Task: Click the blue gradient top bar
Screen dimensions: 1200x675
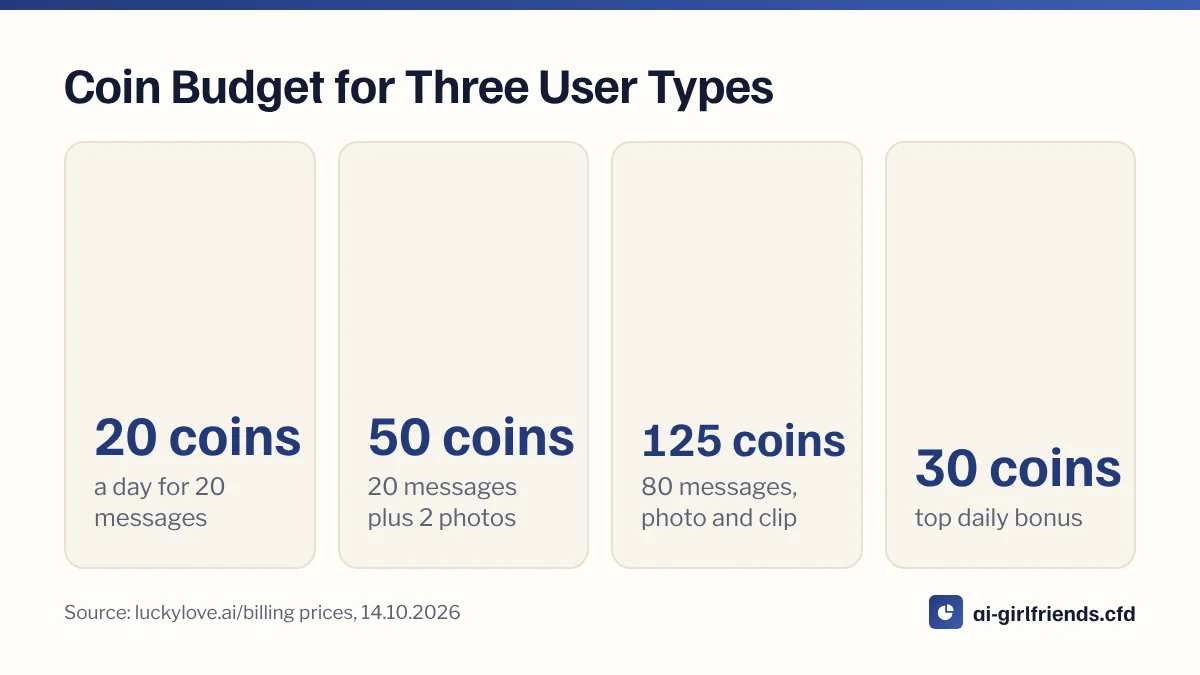Action: pos(600,4)
